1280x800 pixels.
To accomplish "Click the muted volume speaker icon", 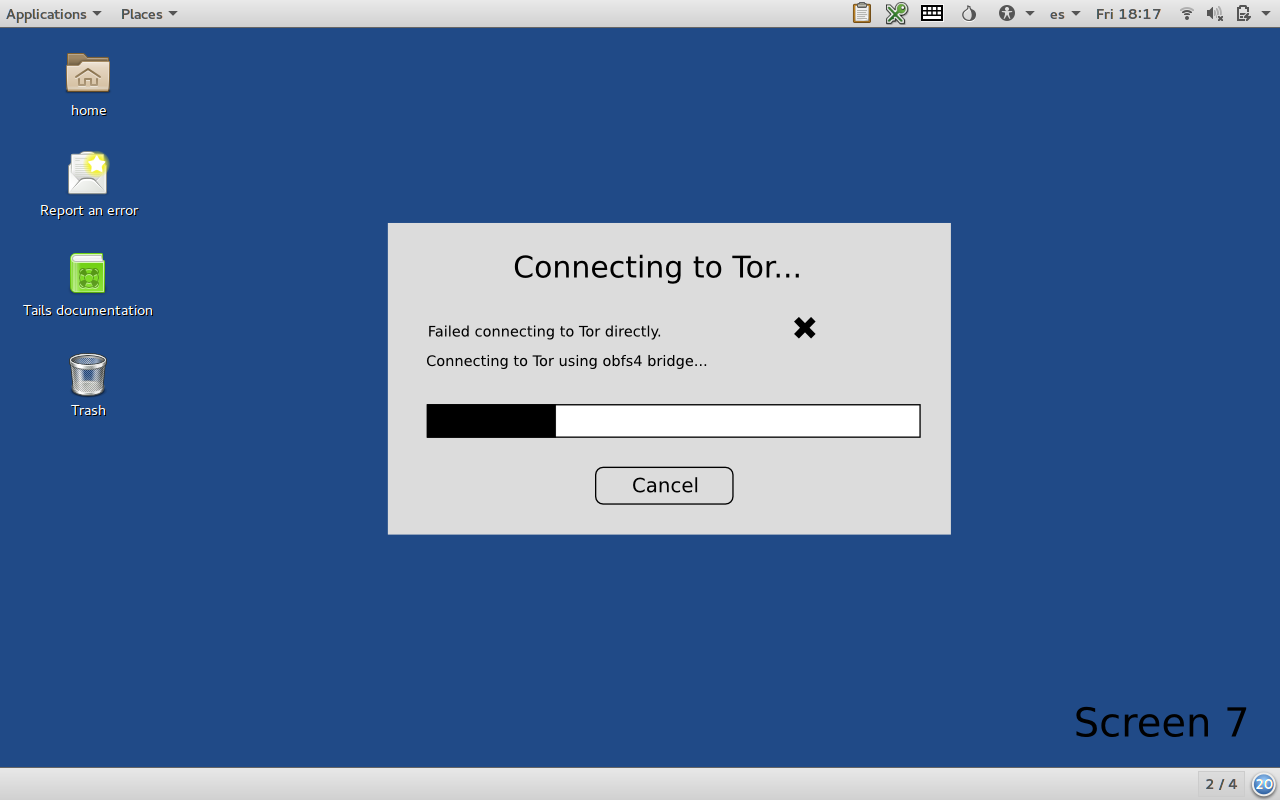I will coord(1215,13).
